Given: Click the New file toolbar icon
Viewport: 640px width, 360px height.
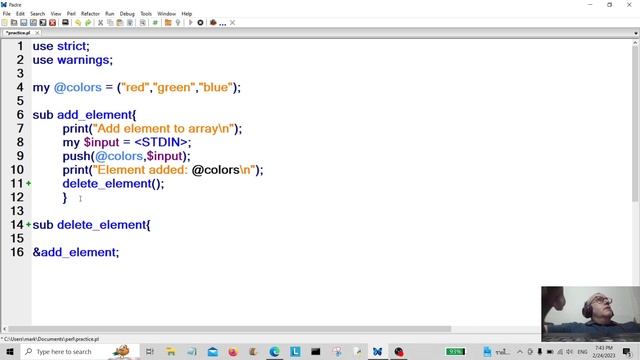Looking at the screenshot, I should coord(5,23).
